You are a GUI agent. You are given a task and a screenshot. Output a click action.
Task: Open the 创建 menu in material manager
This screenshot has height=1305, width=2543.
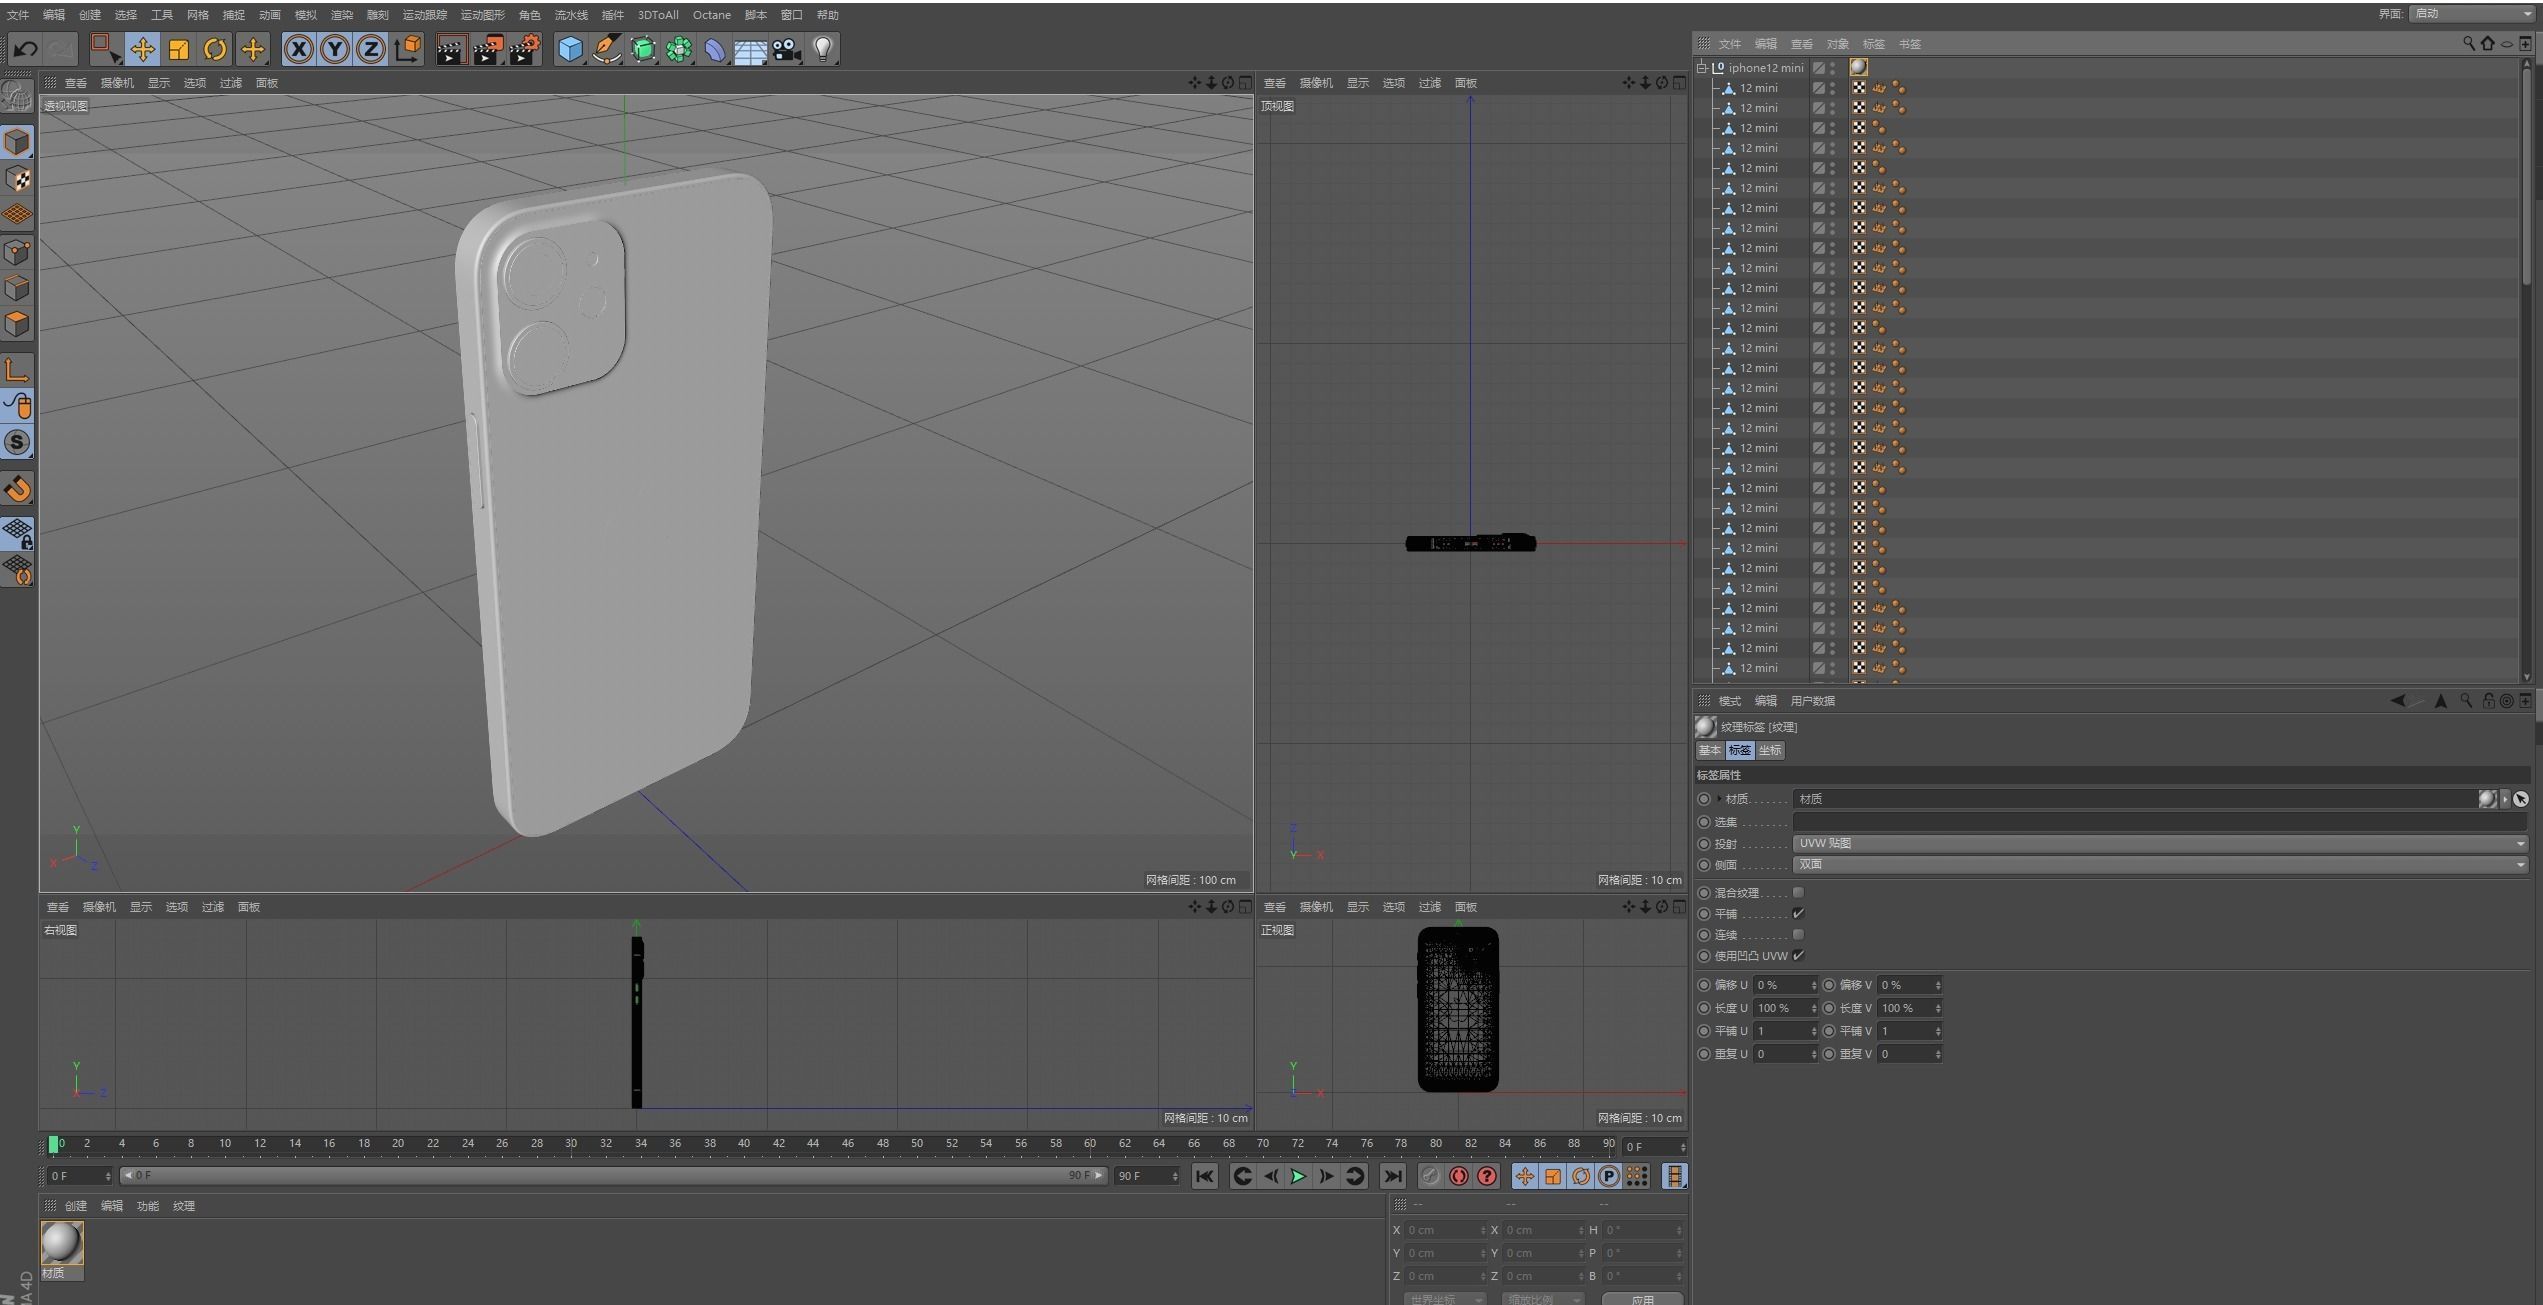pos(76,1206)
